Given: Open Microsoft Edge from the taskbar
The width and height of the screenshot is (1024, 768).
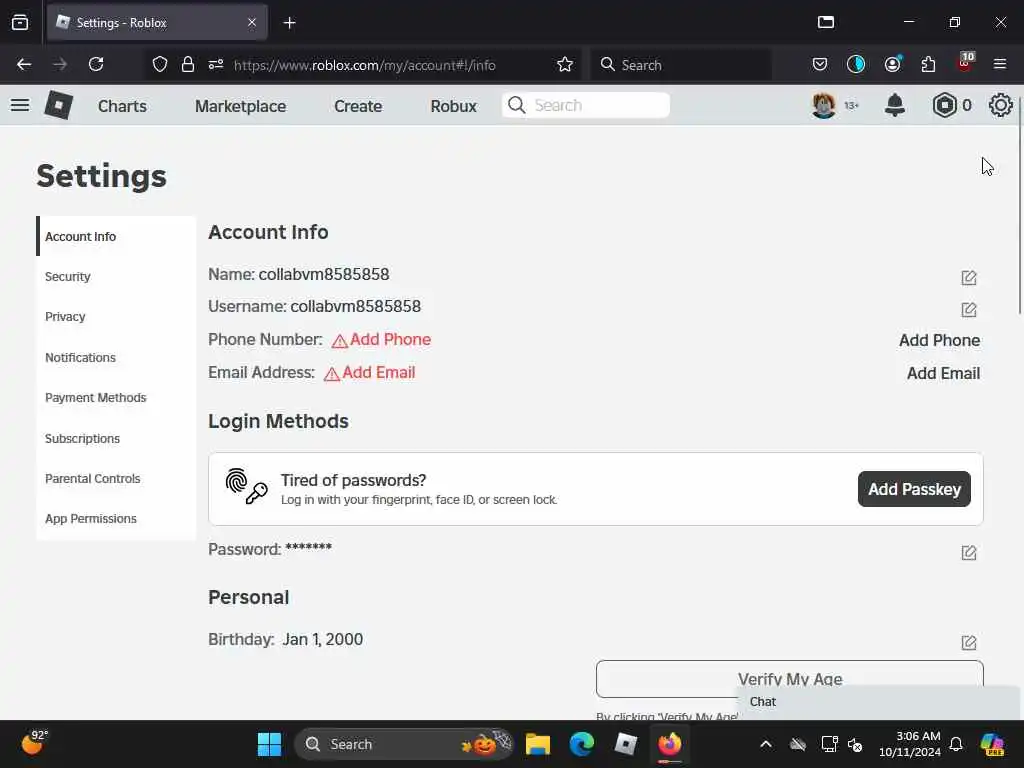Looking at the screenshot, I should (x=581, y=744).
